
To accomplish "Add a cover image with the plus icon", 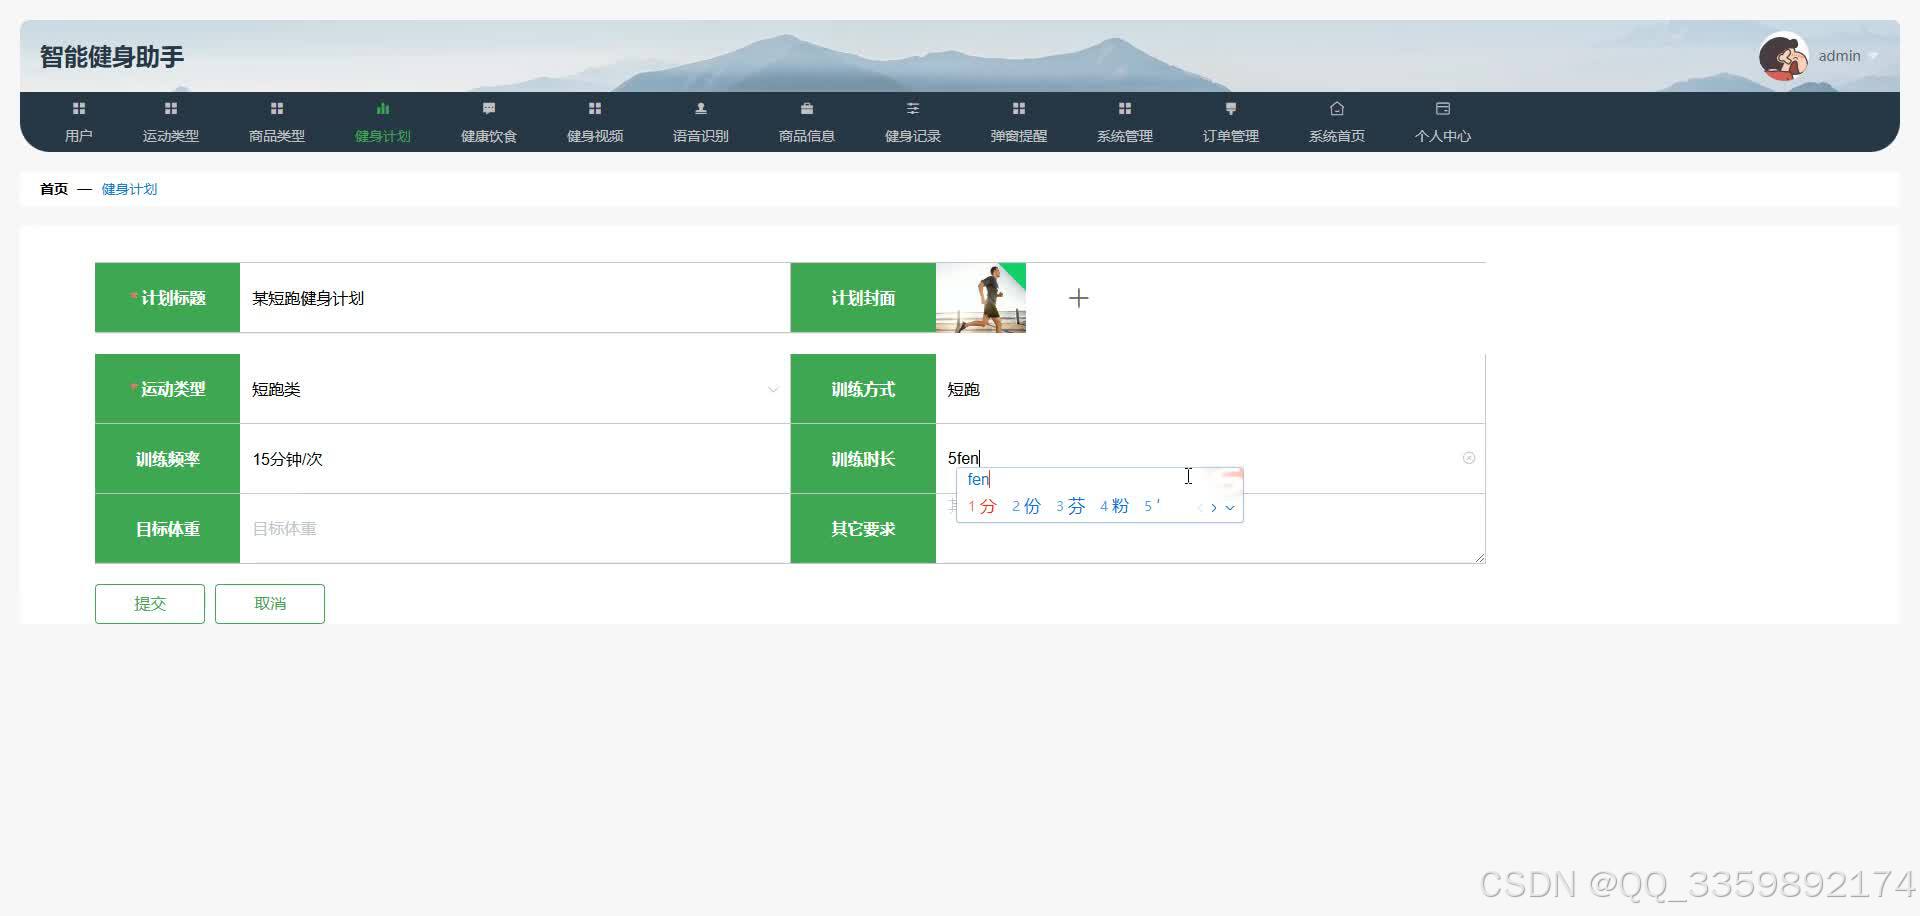I will click(1078, 298).
